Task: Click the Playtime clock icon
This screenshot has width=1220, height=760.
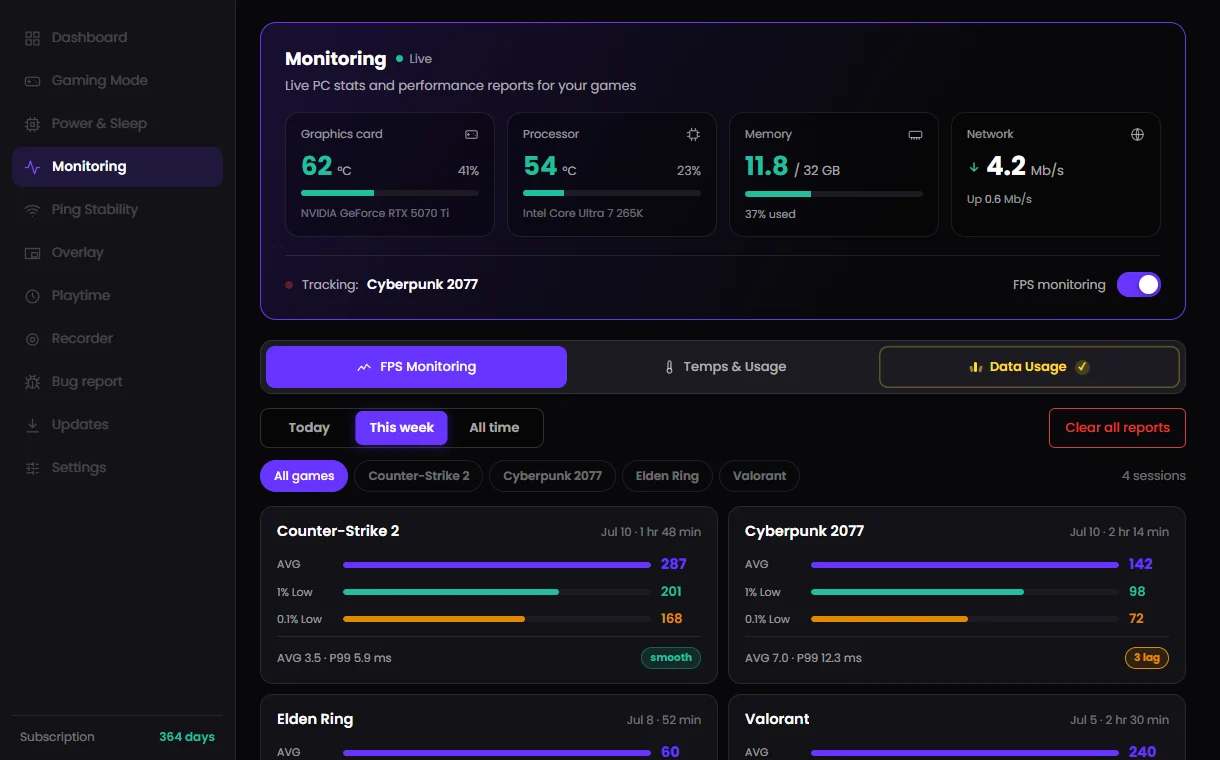Action: tap(33, 296)
